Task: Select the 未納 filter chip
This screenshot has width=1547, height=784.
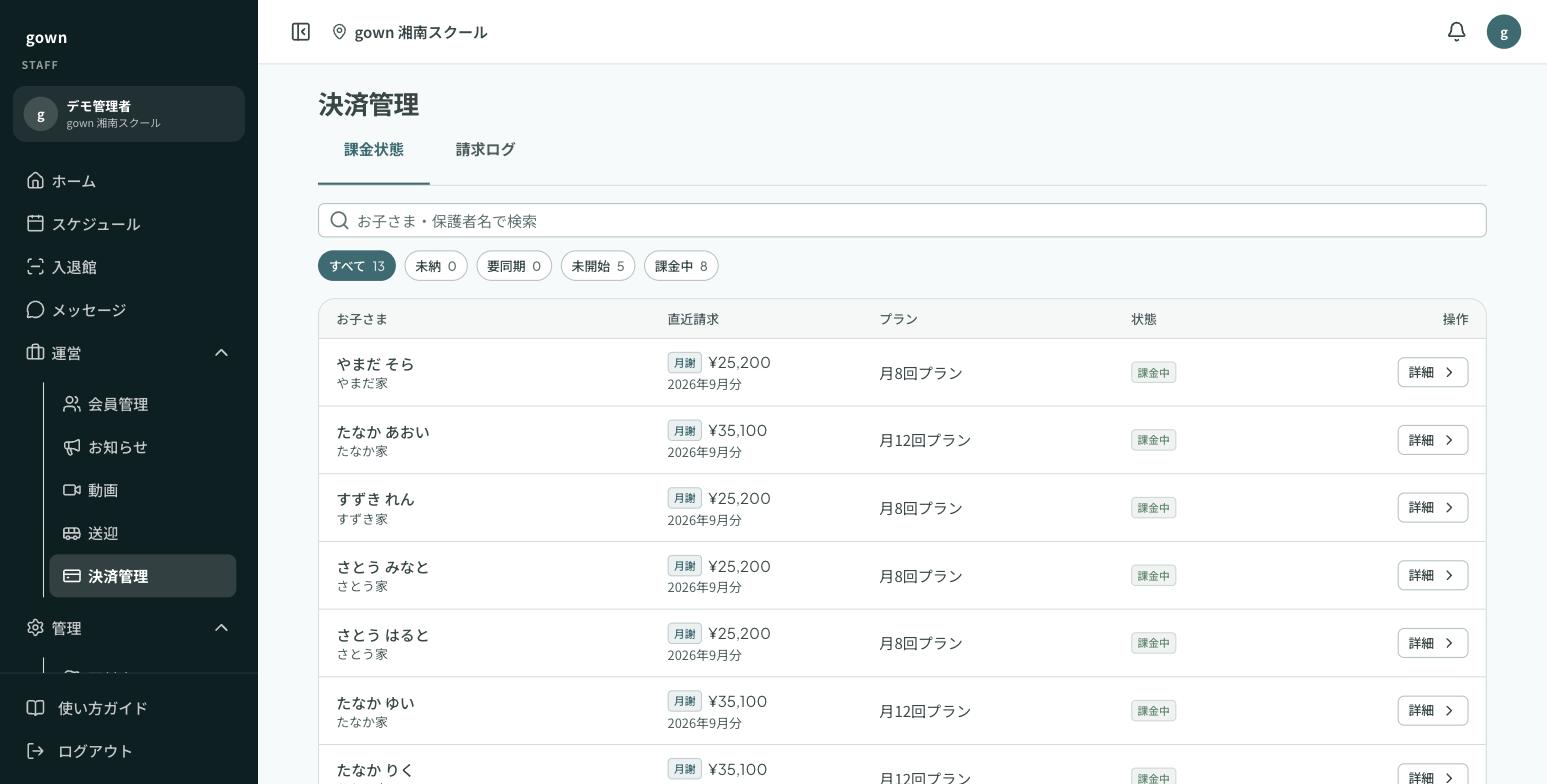Action: click(436, 266)
